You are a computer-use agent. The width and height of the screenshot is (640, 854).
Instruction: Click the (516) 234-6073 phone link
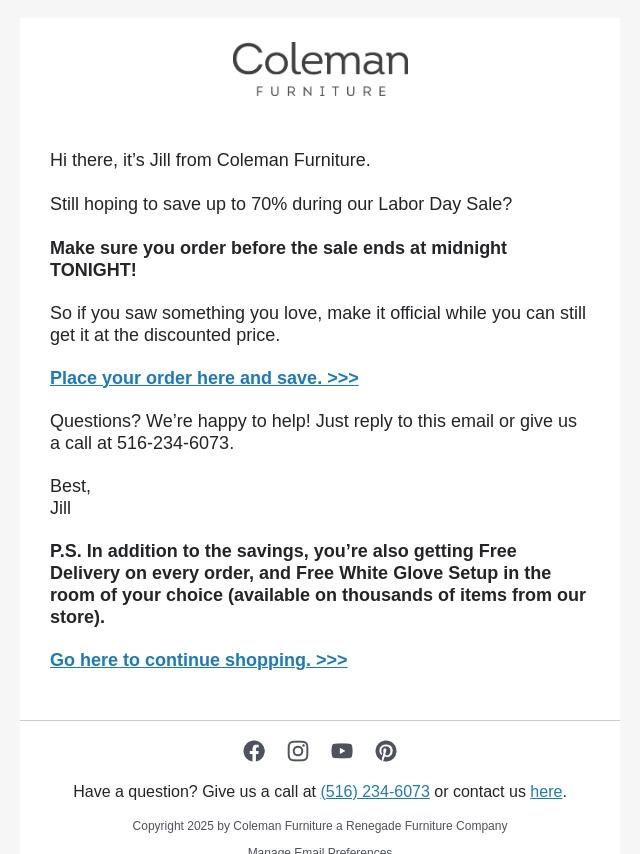(375, 791)
